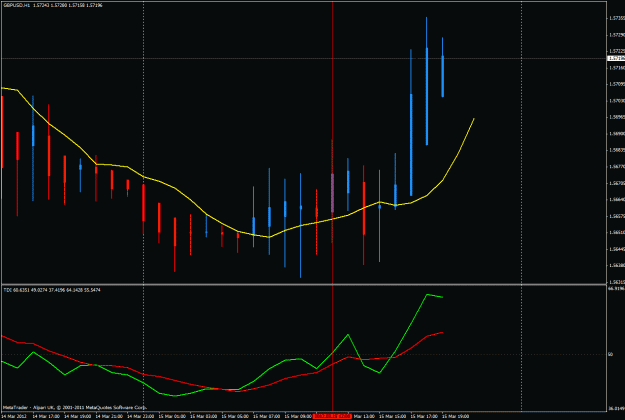Click the MetaTrader Alpari UK copyright text

pyautogui.click(x=75, y=408)
